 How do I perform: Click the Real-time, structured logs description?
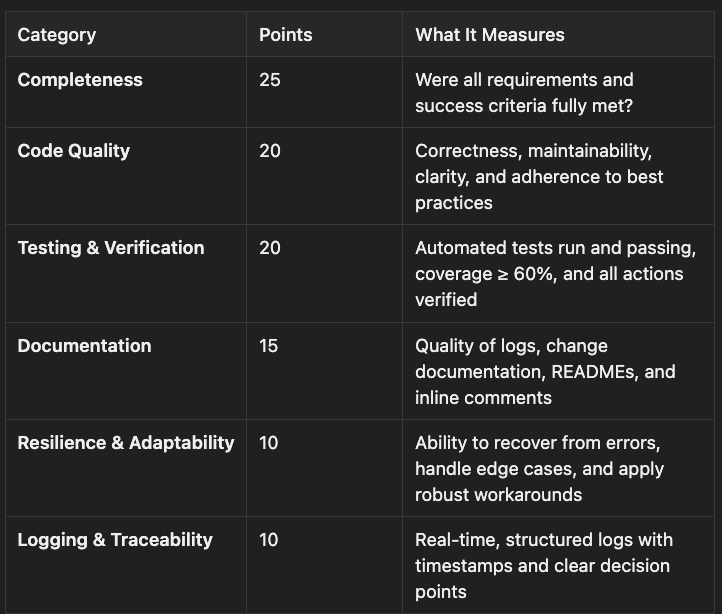[544, 566]
